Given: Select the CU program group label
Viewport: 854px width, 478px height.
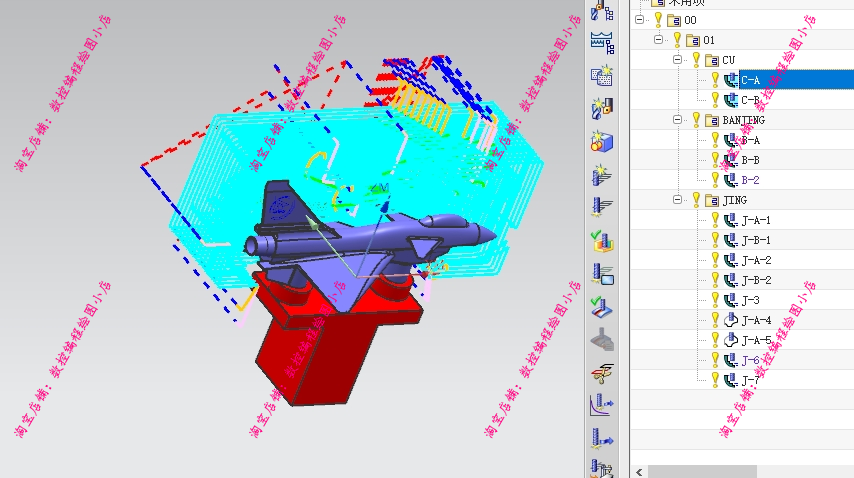Looking at the screenshot, I should (729, 60).
